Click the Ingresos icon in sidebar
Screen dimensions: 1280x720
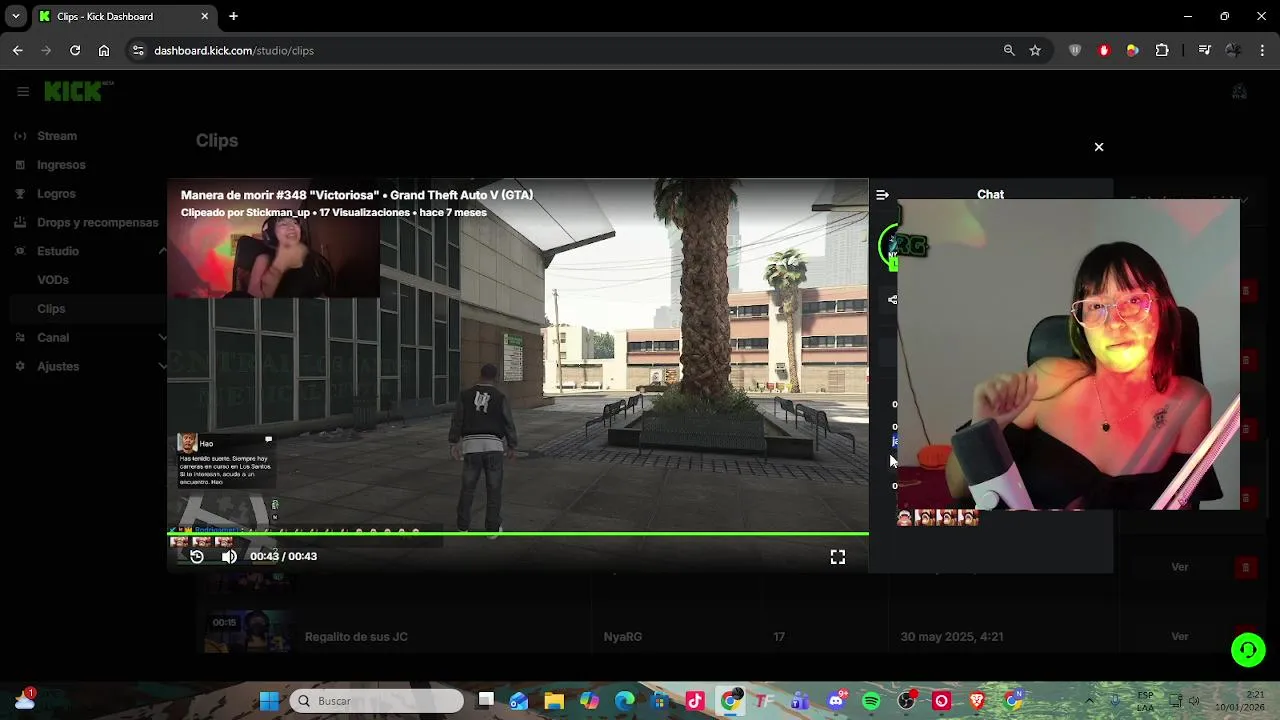[x=20, y=165]
